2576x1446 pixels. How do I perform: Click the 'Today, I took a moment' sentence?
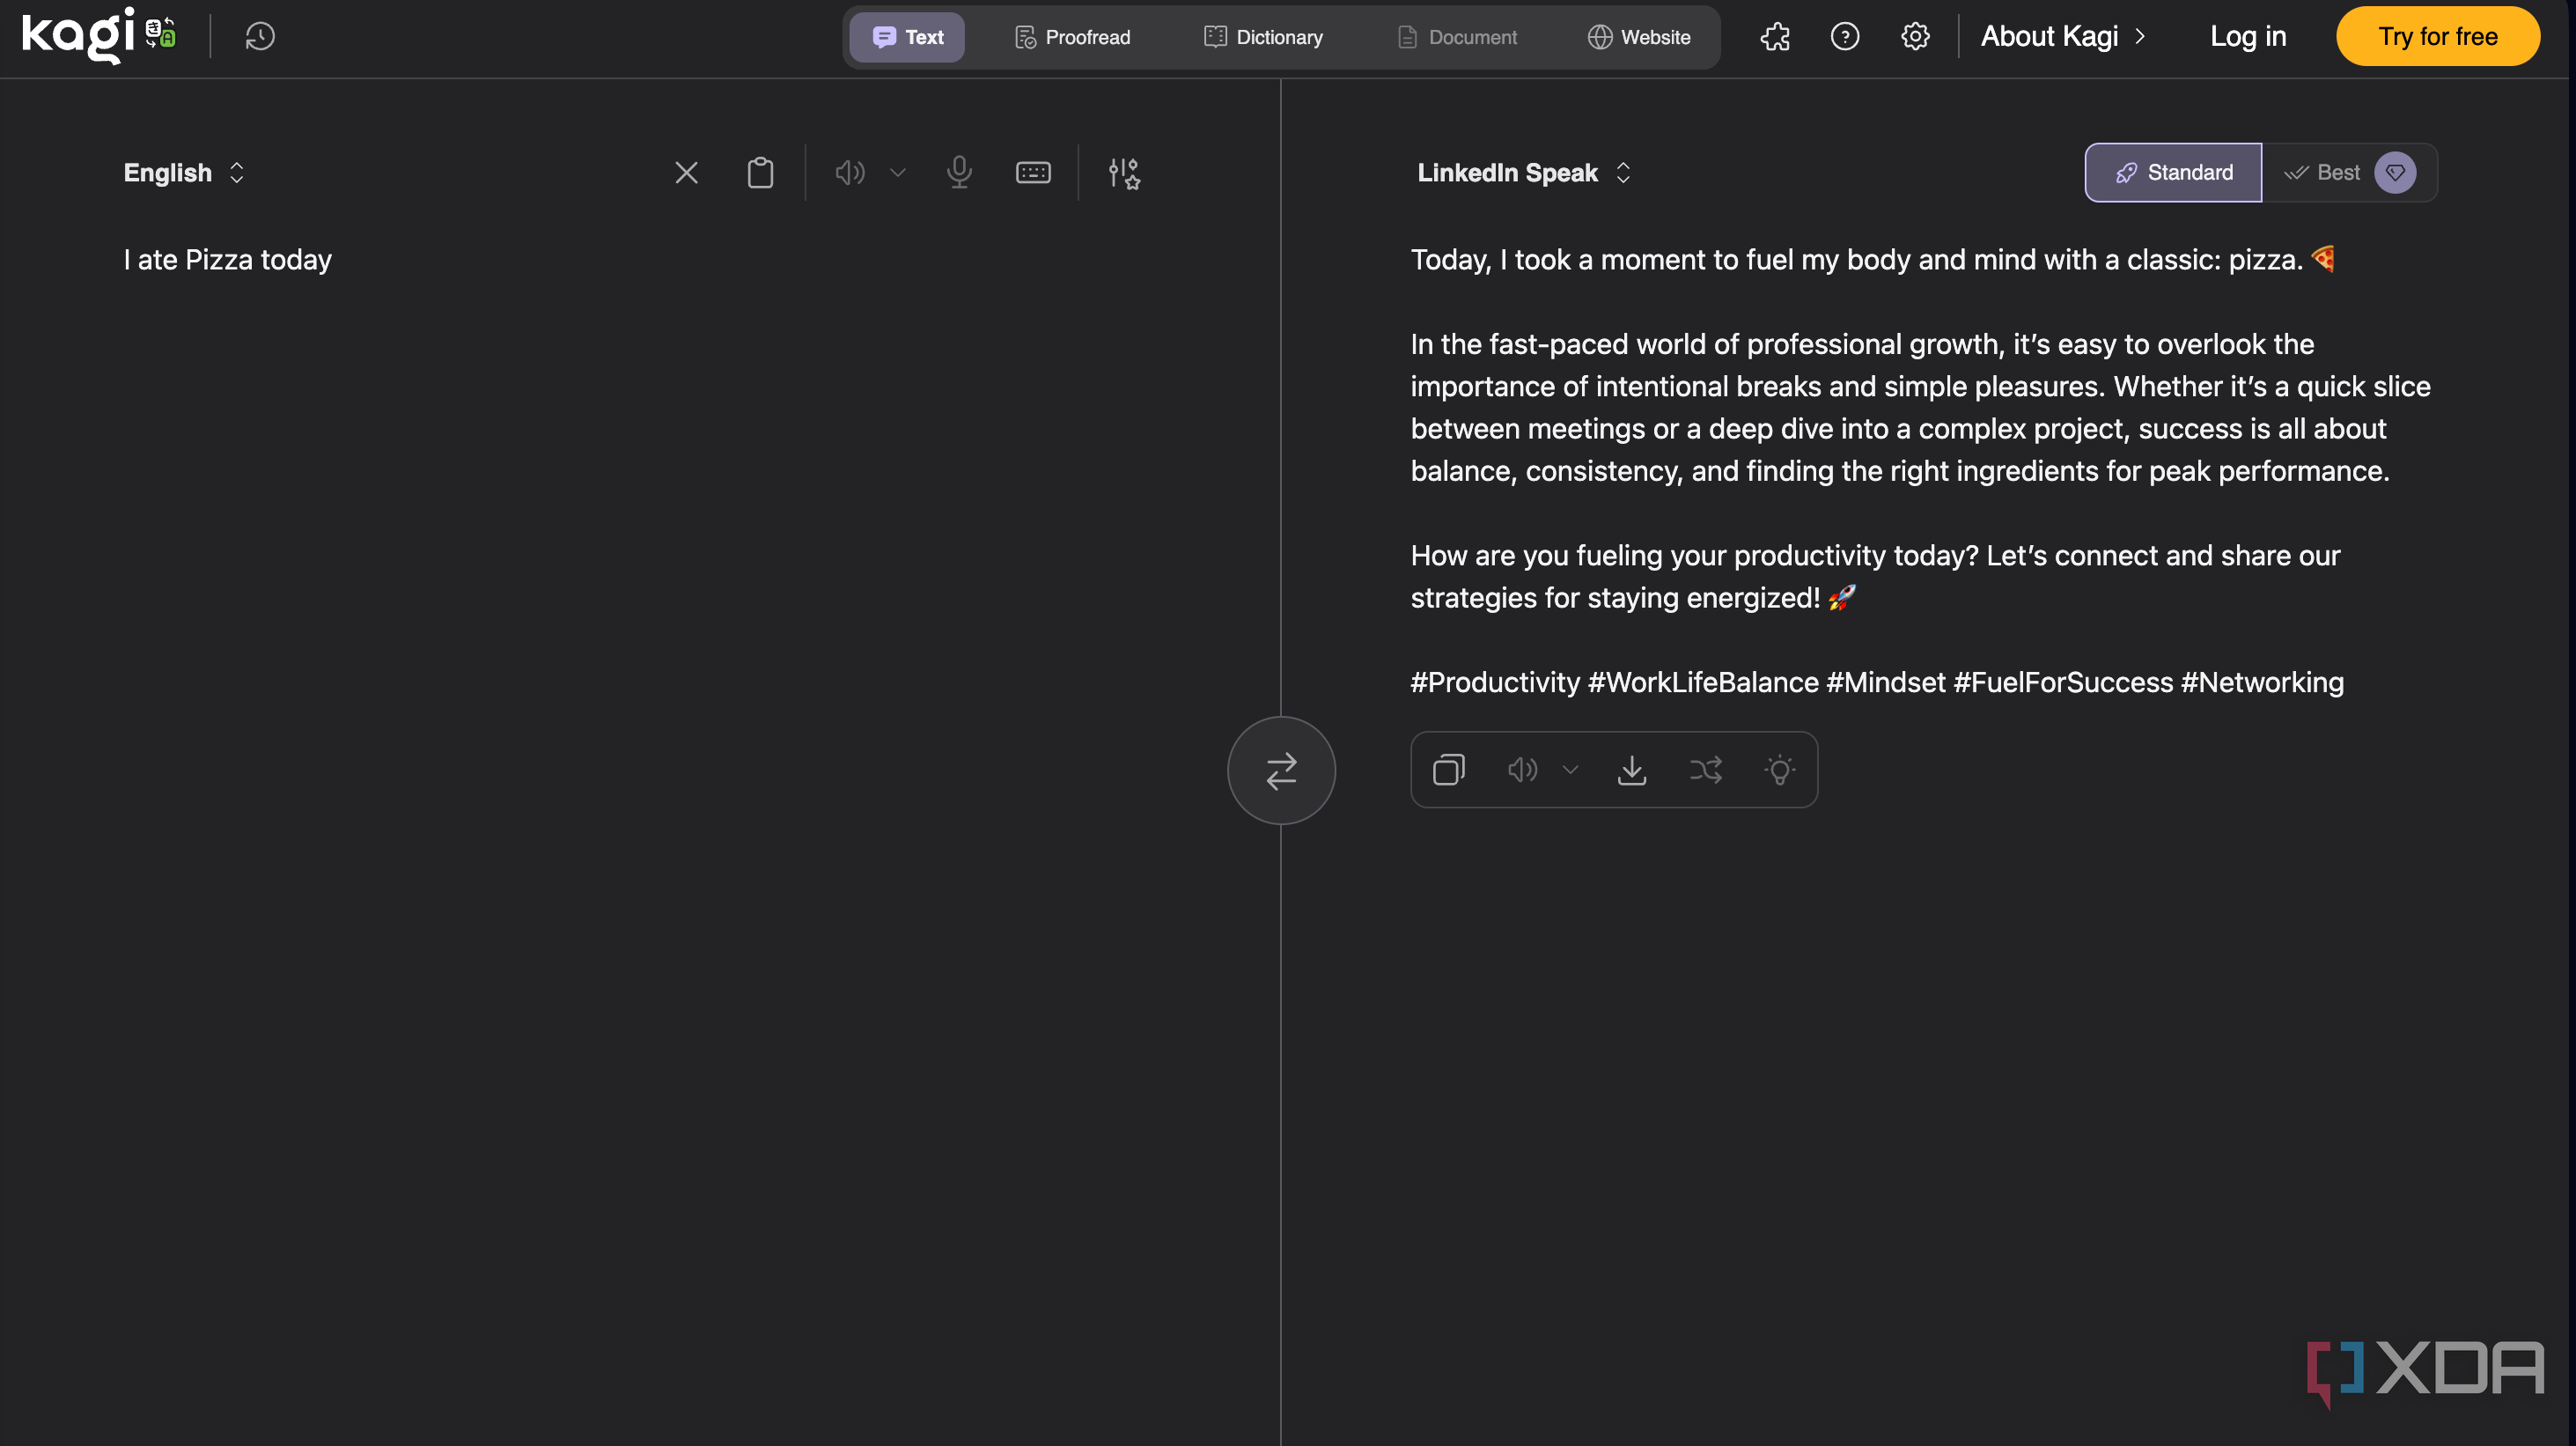pos(1872,260)
